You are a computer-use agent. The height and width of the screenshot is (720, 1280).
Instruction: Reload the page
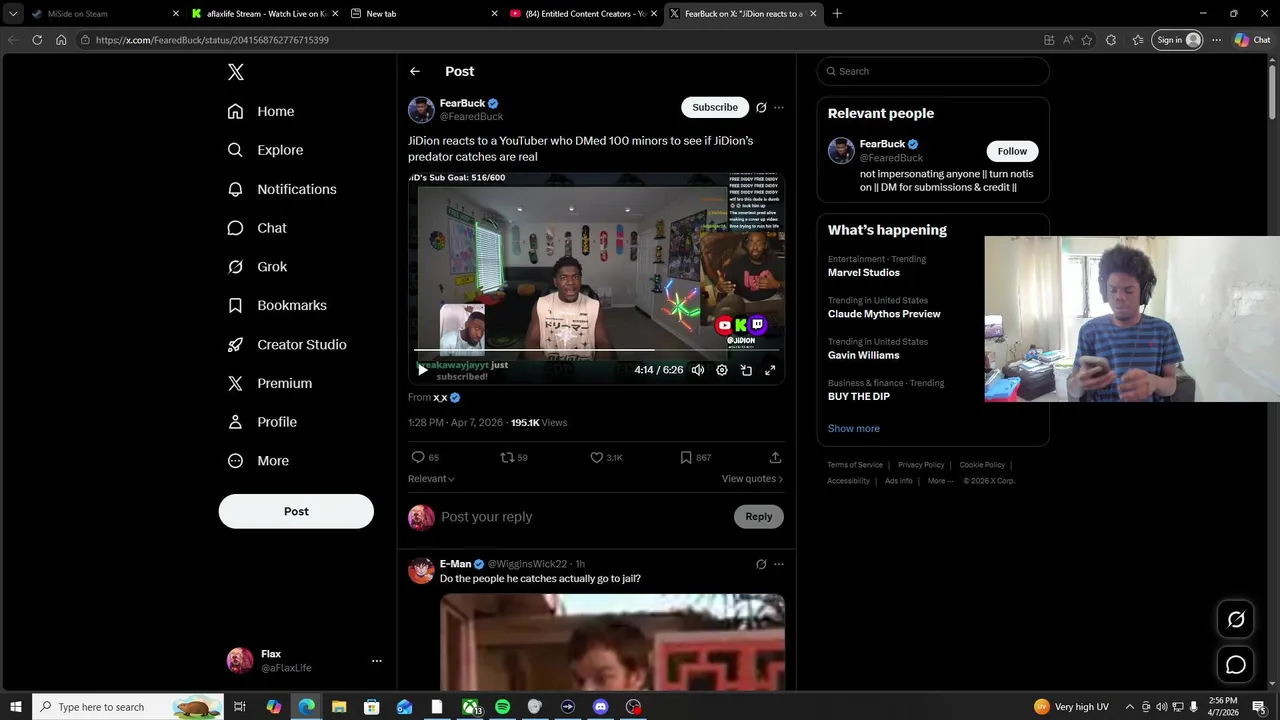[x=37, y=40]
